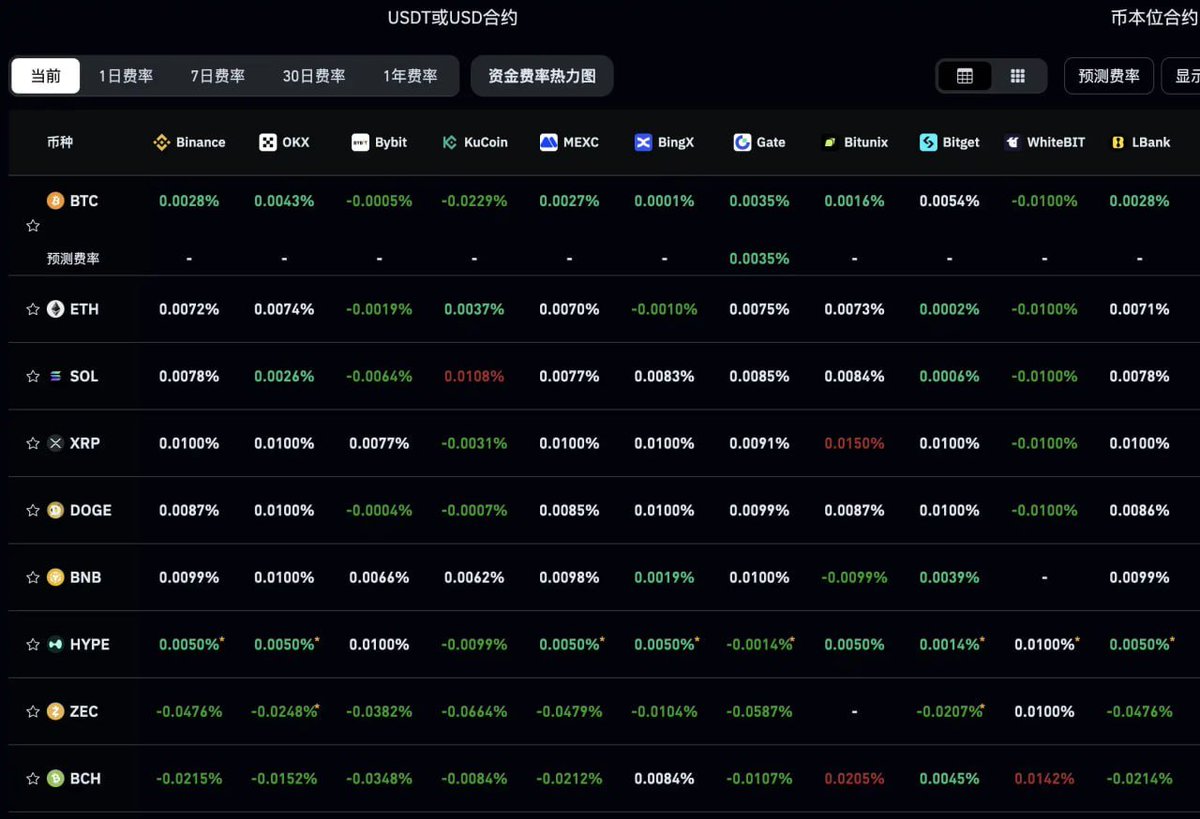Screen dimensions: 1200x819
Task: Open the BTC coin name link
Action: (x=84, y=201)
